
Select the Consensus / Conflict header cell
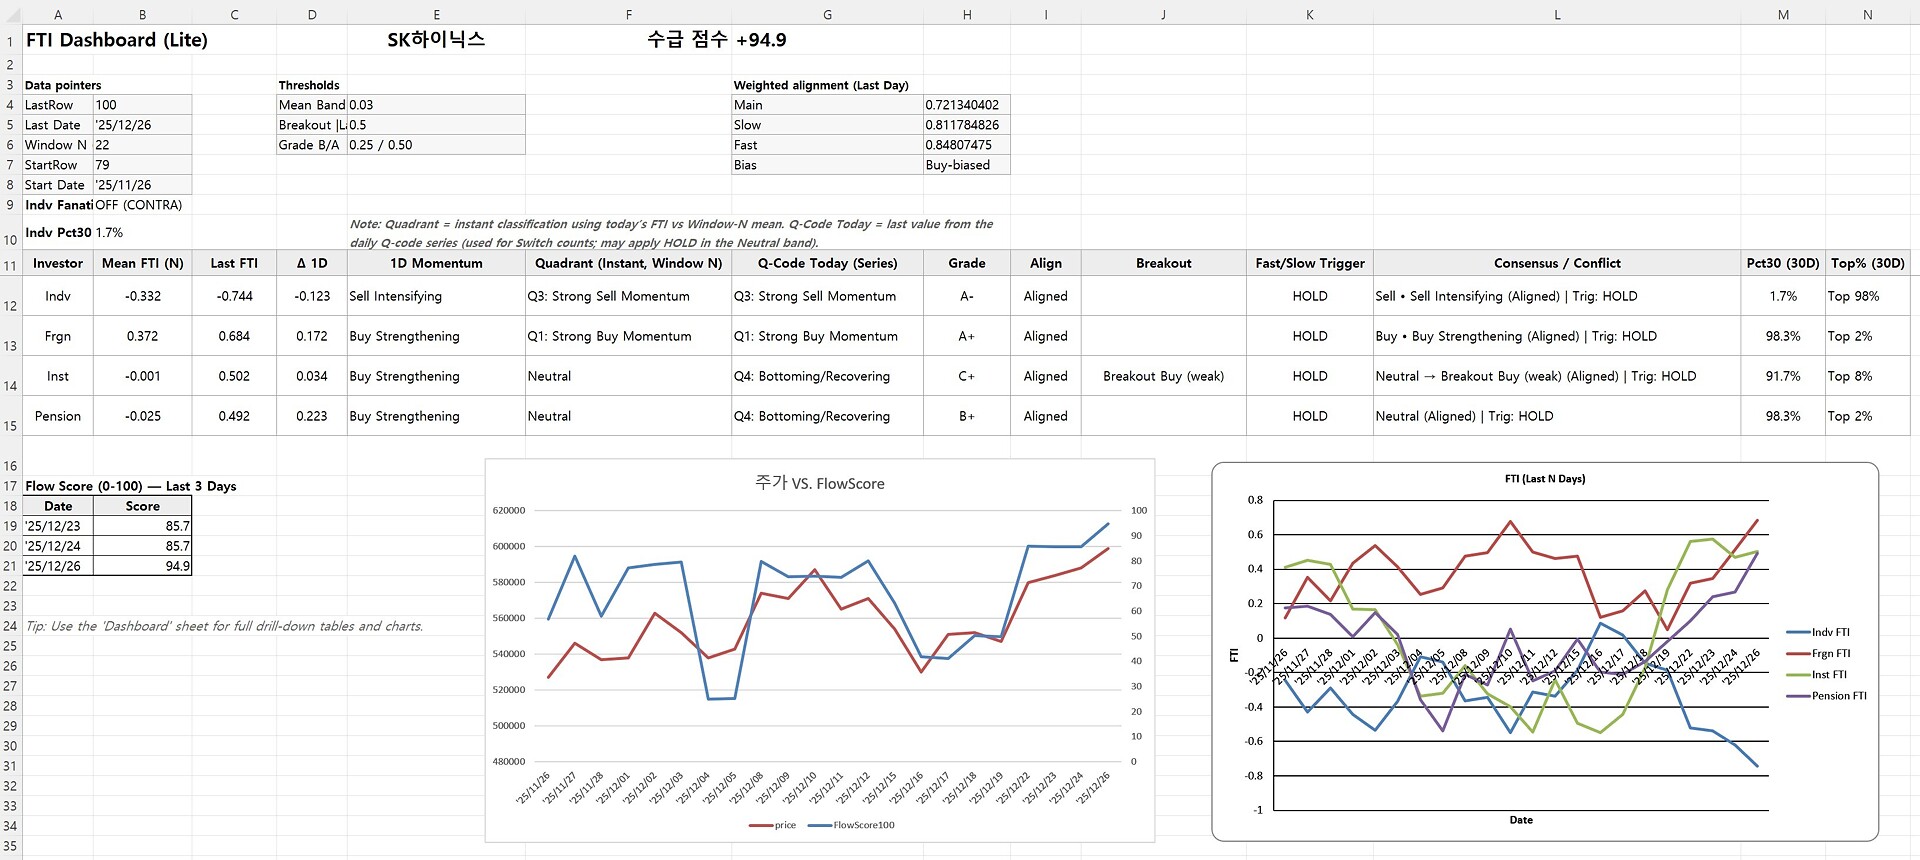(1556, 263)
